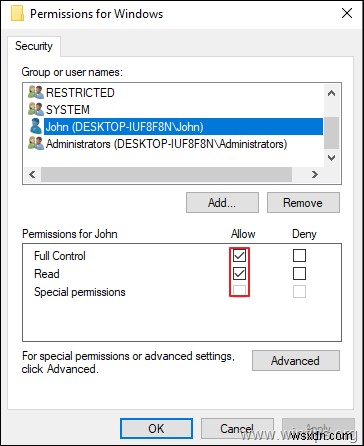Click the John user icon
364x446 pixels.
tap(36, 127)
